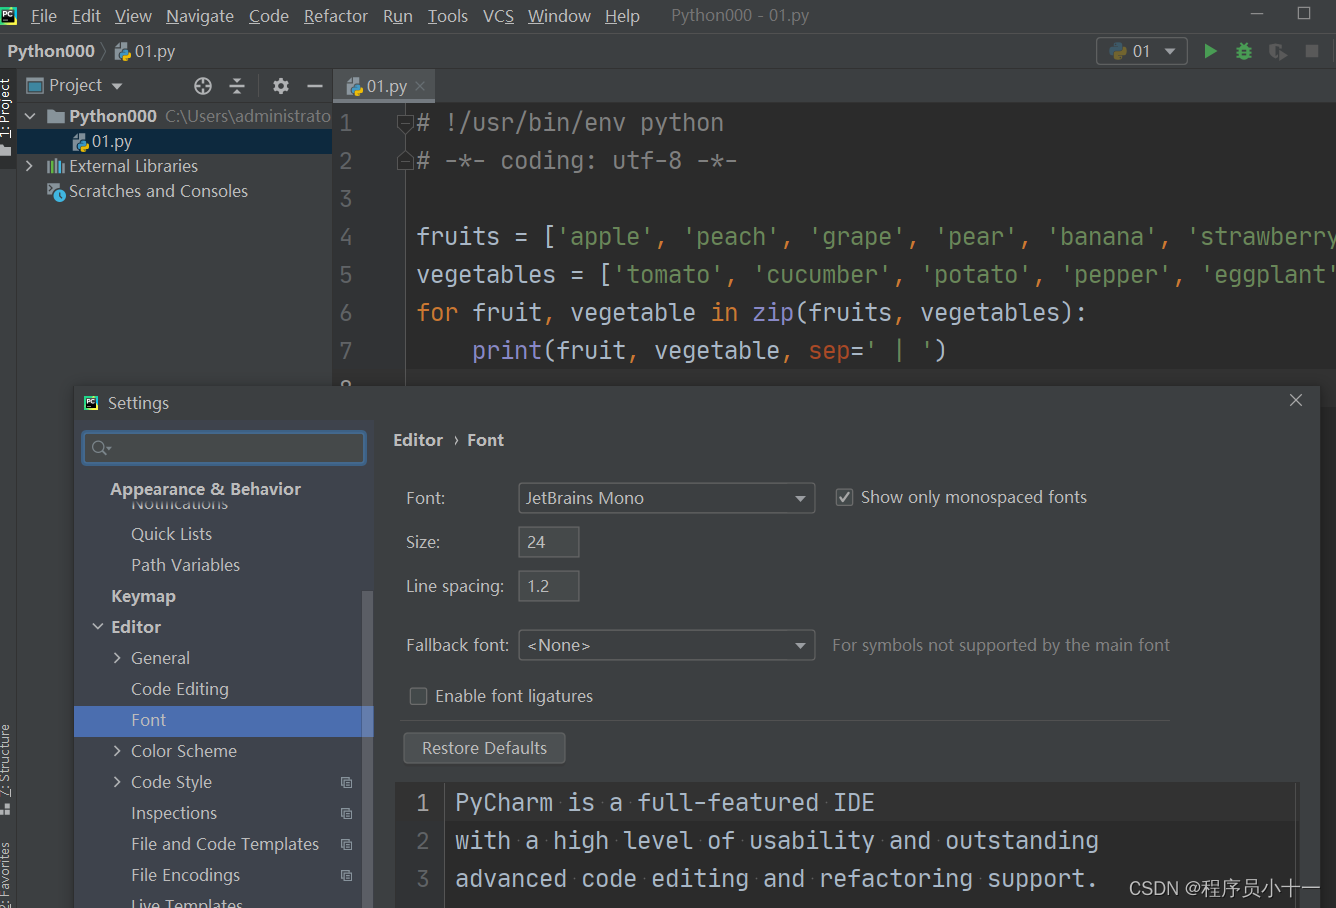Open the Favorites tool window tab
This screenshot has width=1336, height=908.
(6, 874)
